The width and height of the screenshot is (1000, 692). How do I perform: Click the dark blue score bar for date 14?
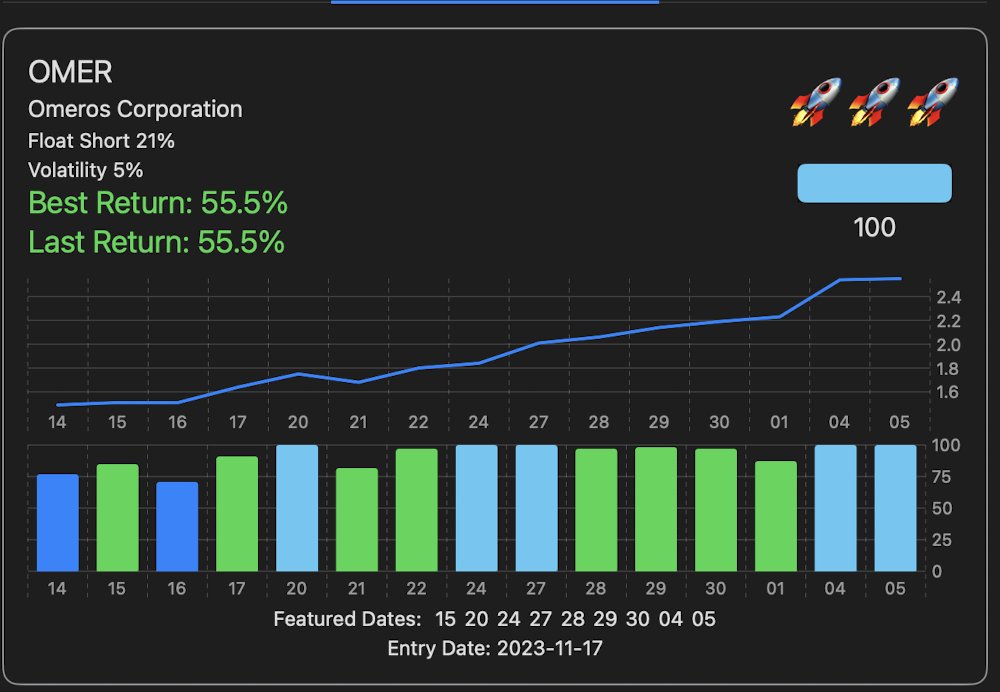tap(57, 522)
